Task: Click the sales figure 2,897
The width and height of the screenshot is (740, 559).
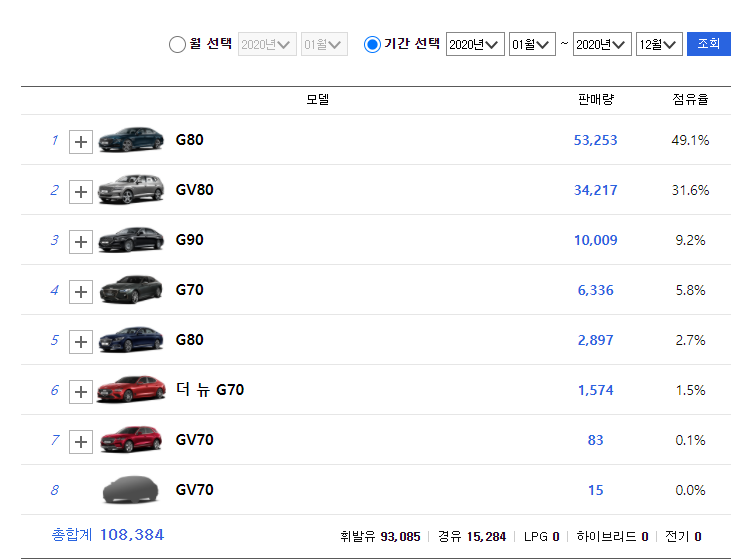Action: point(595,340)
